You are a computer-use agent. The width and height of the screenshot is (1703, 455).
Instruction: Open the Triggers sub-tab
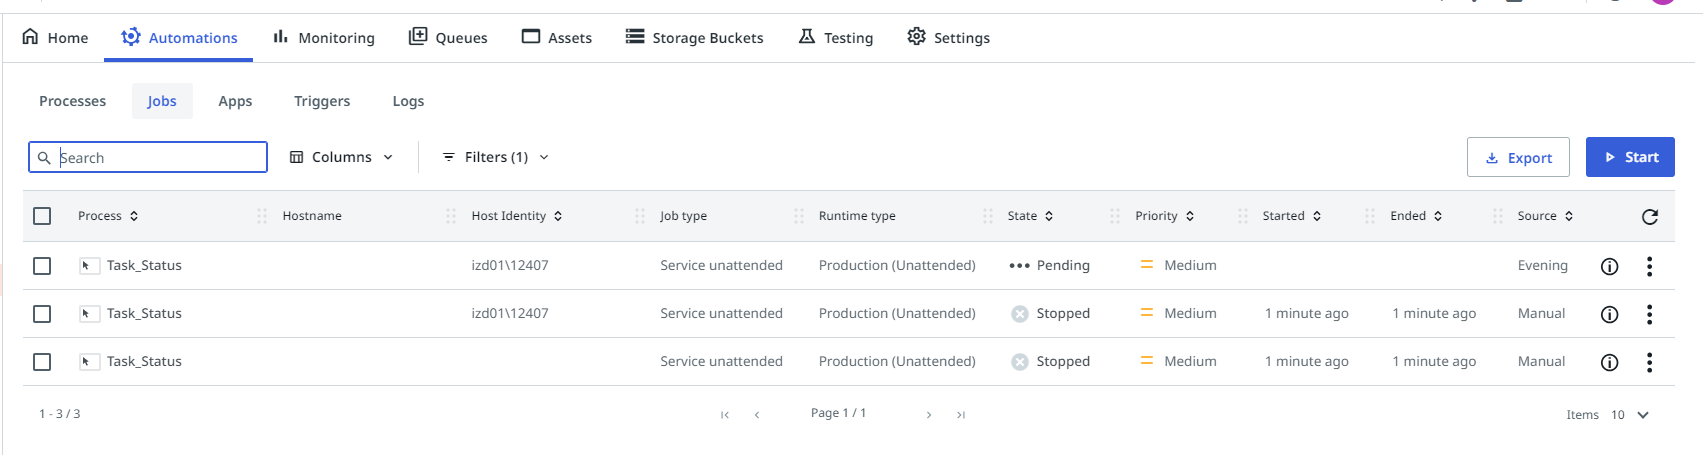click(322, 101)
